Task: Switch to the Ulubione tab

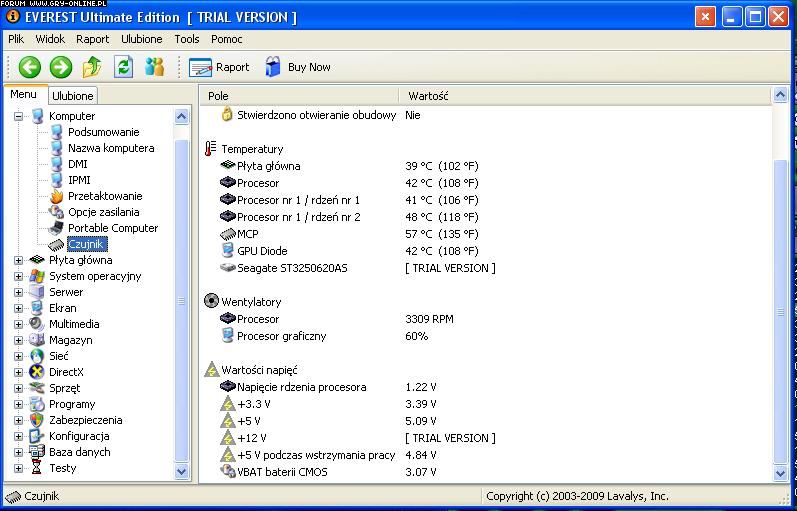Action: [x=73, y=96]
